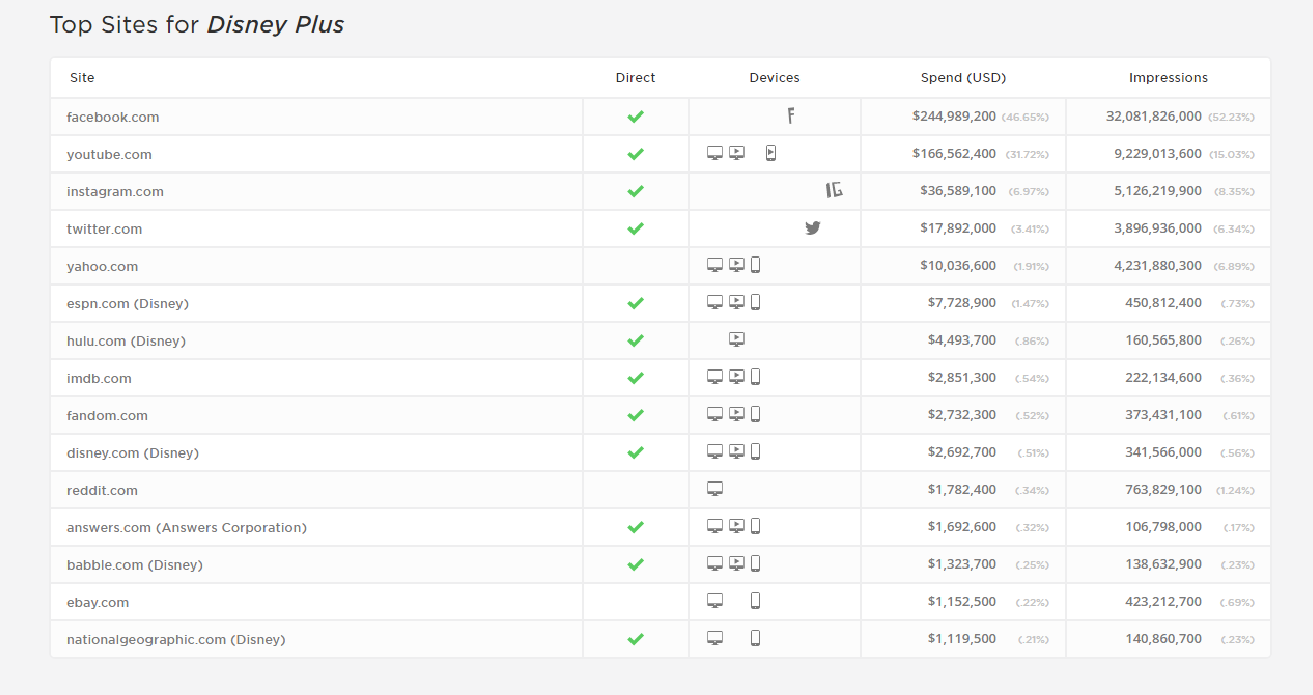The width and height of the screenshot is (1313, 695).
Task: Click mobile icon in fandom.com row
Action: click(755, 414)
